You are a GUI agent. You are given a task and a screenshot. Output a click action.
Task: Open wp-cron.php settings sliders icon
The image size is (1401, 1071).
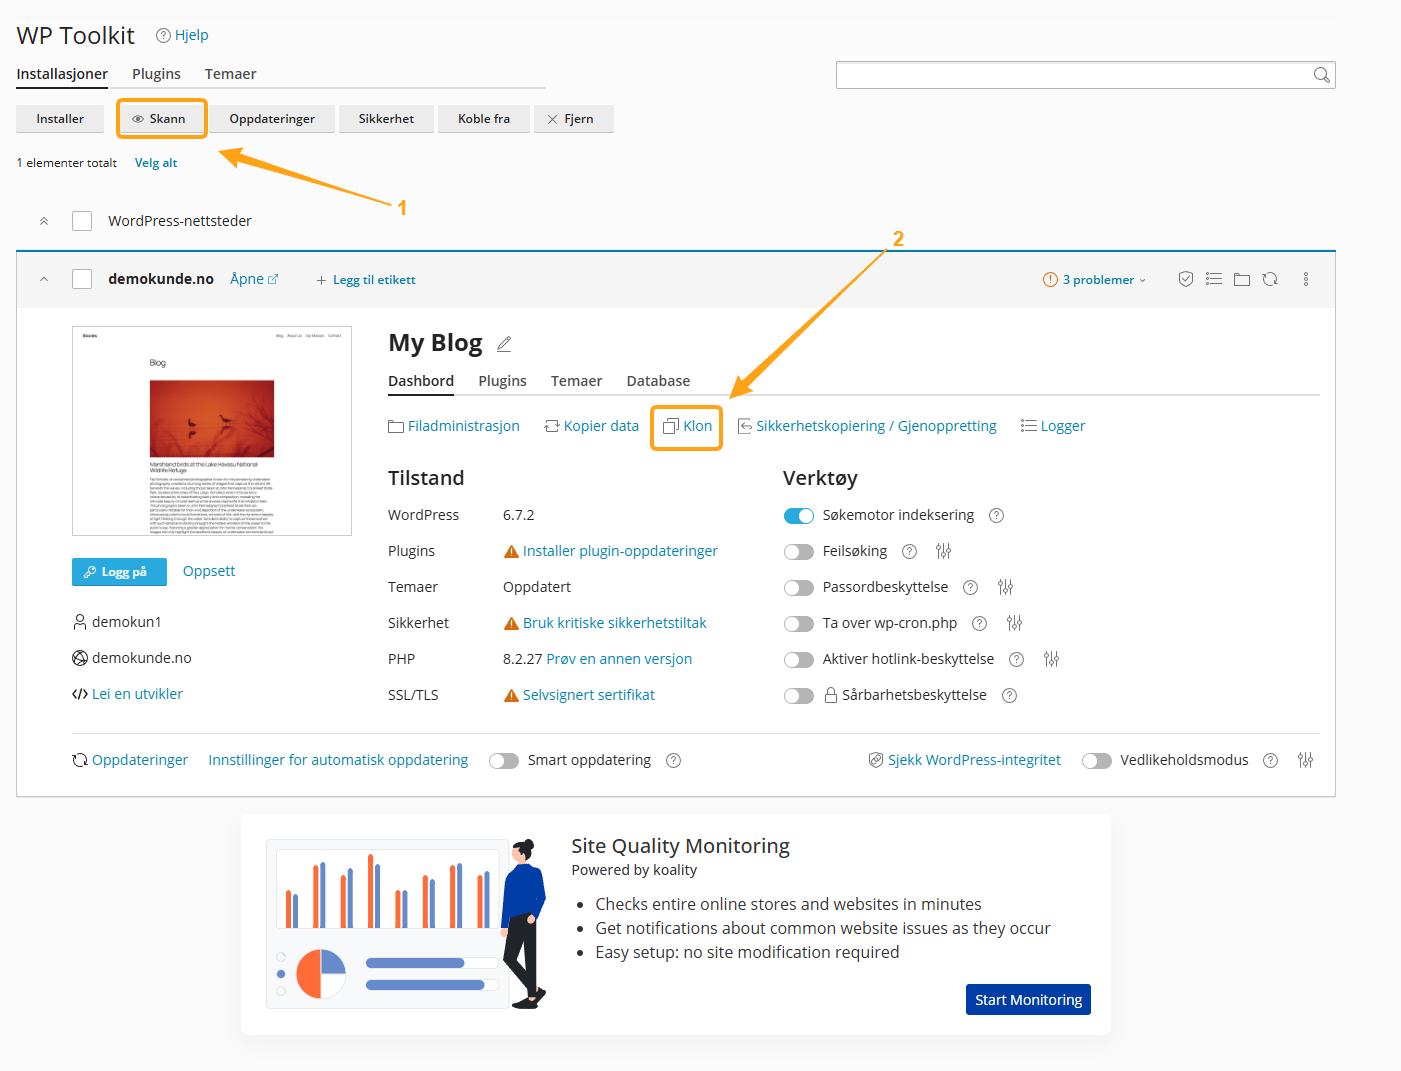point(1014,623)
